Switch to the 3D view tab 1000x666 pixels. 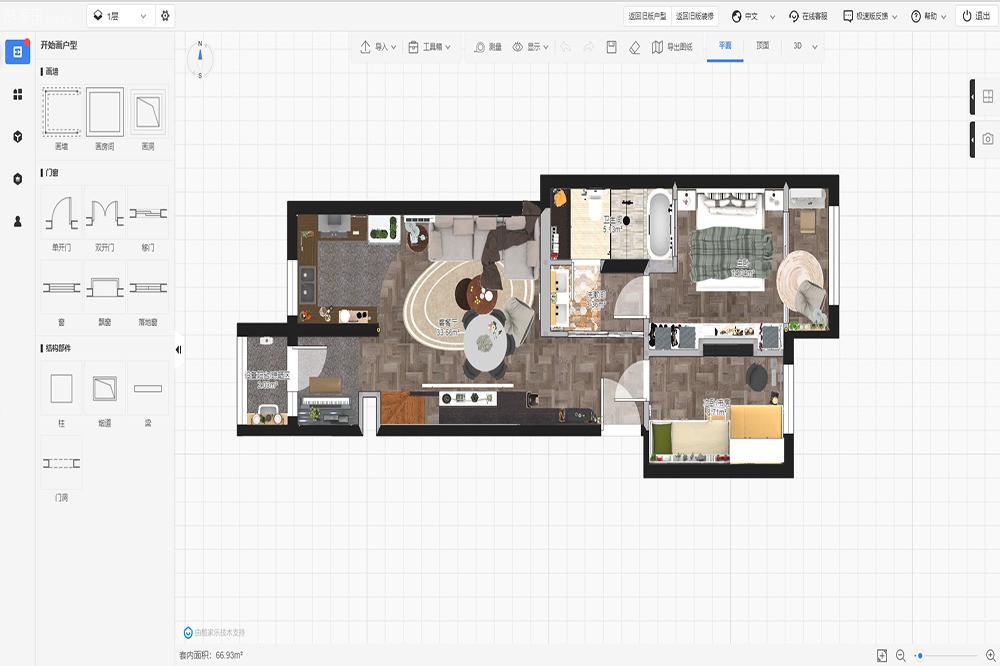tap(798, 46)
